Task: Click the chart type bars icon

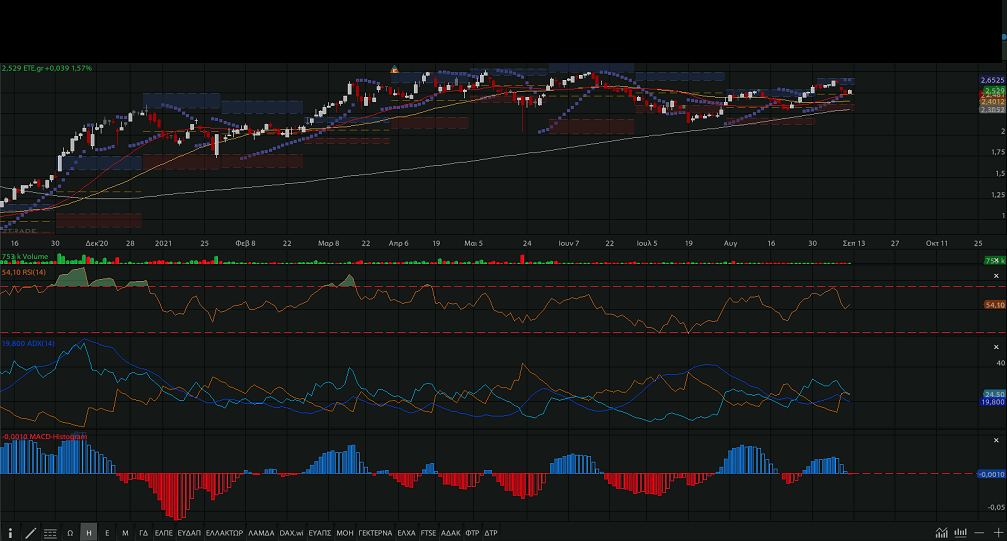Action: click(x=961, y=533)
